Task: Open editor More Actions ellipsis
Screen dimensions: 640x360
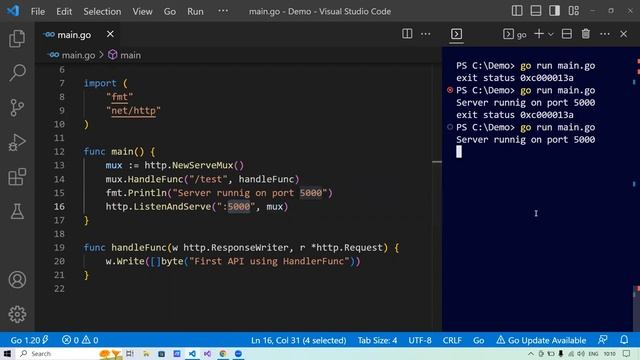Action: [x=426, y=34]
